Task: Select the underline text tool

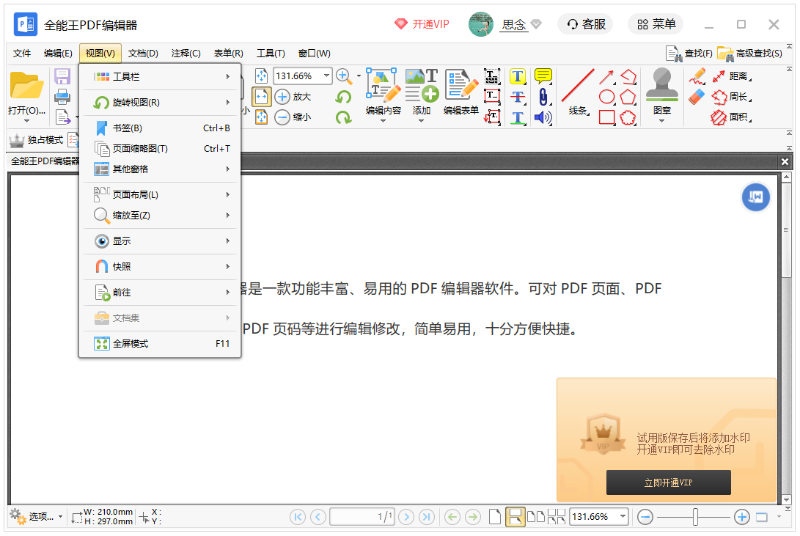Action: (x=518, y=118)
